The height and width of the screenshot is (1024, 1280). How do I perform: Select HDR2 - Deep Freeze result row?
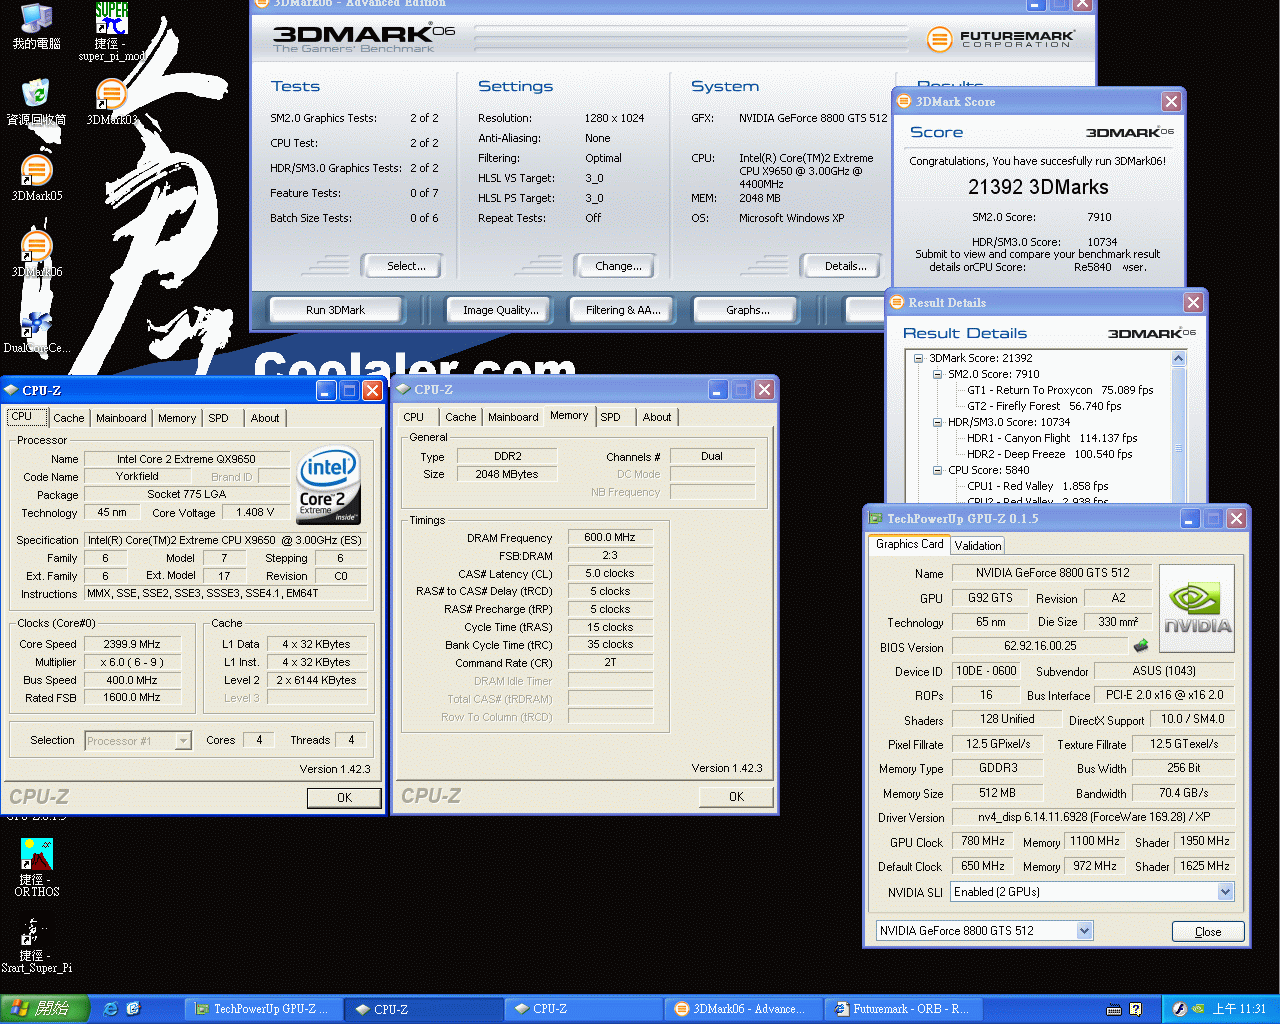(x=1049, y=454)
